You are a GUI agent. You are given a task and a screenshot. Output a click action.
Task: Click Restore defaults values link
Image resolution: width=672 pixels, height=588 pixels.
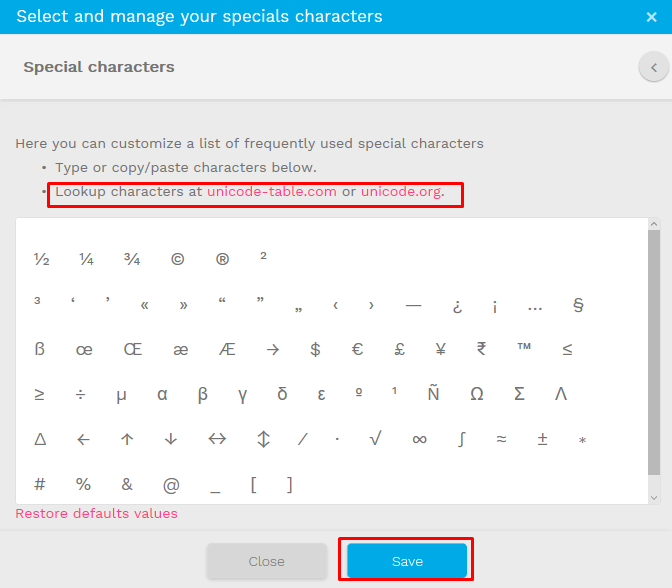96,513
